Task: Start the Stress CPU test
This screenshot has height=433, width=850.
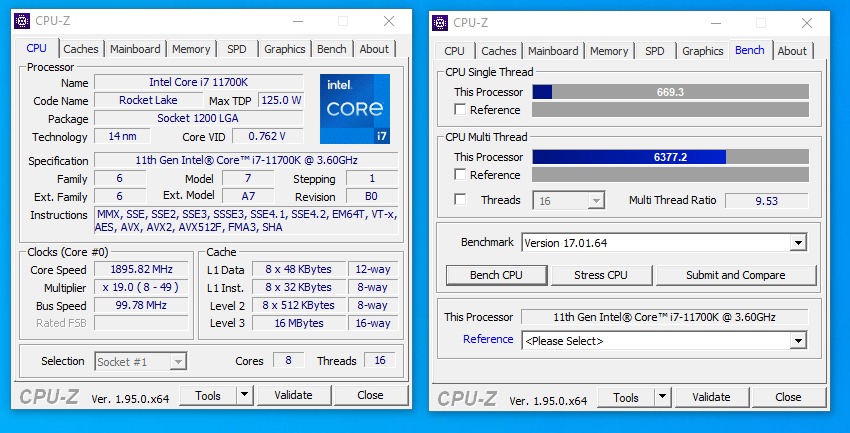Action: (601, 275)
